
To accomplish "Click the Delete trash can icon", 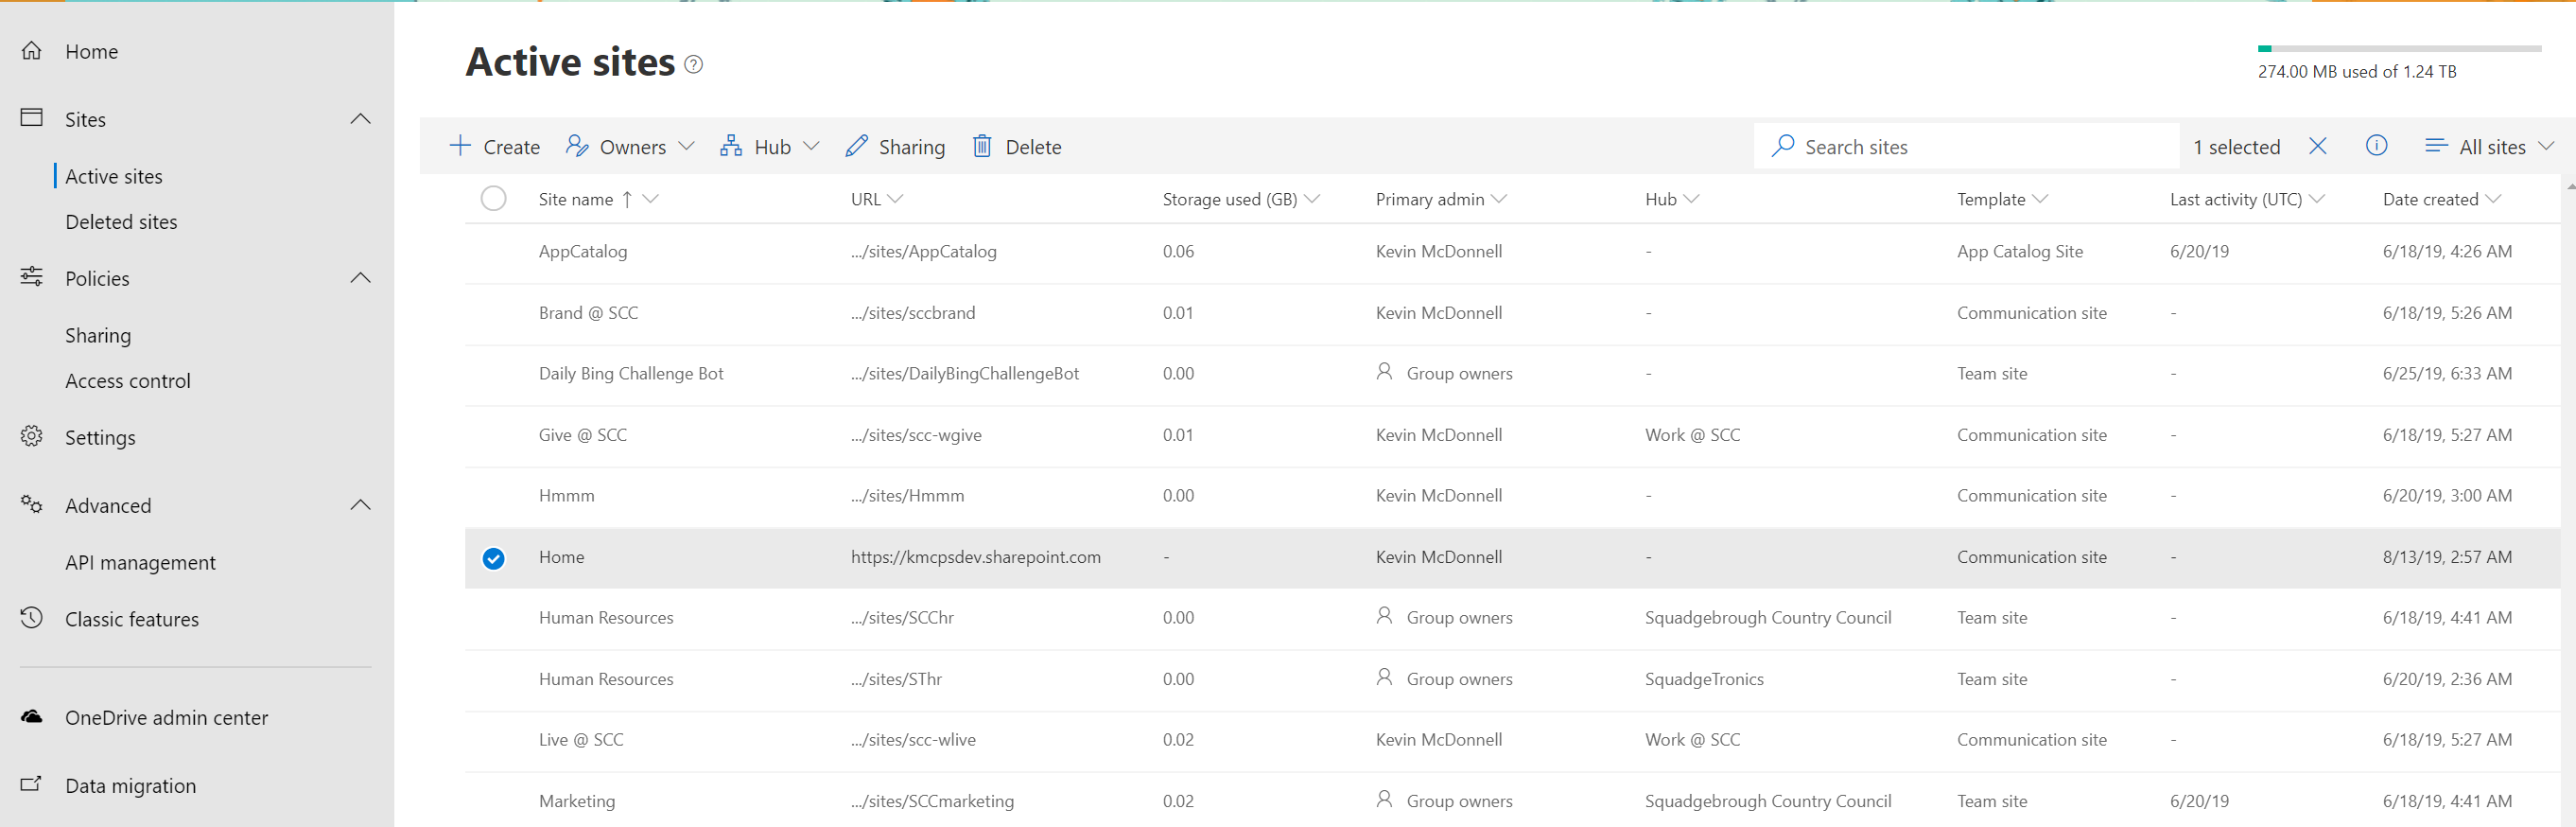I will point(982,146).
